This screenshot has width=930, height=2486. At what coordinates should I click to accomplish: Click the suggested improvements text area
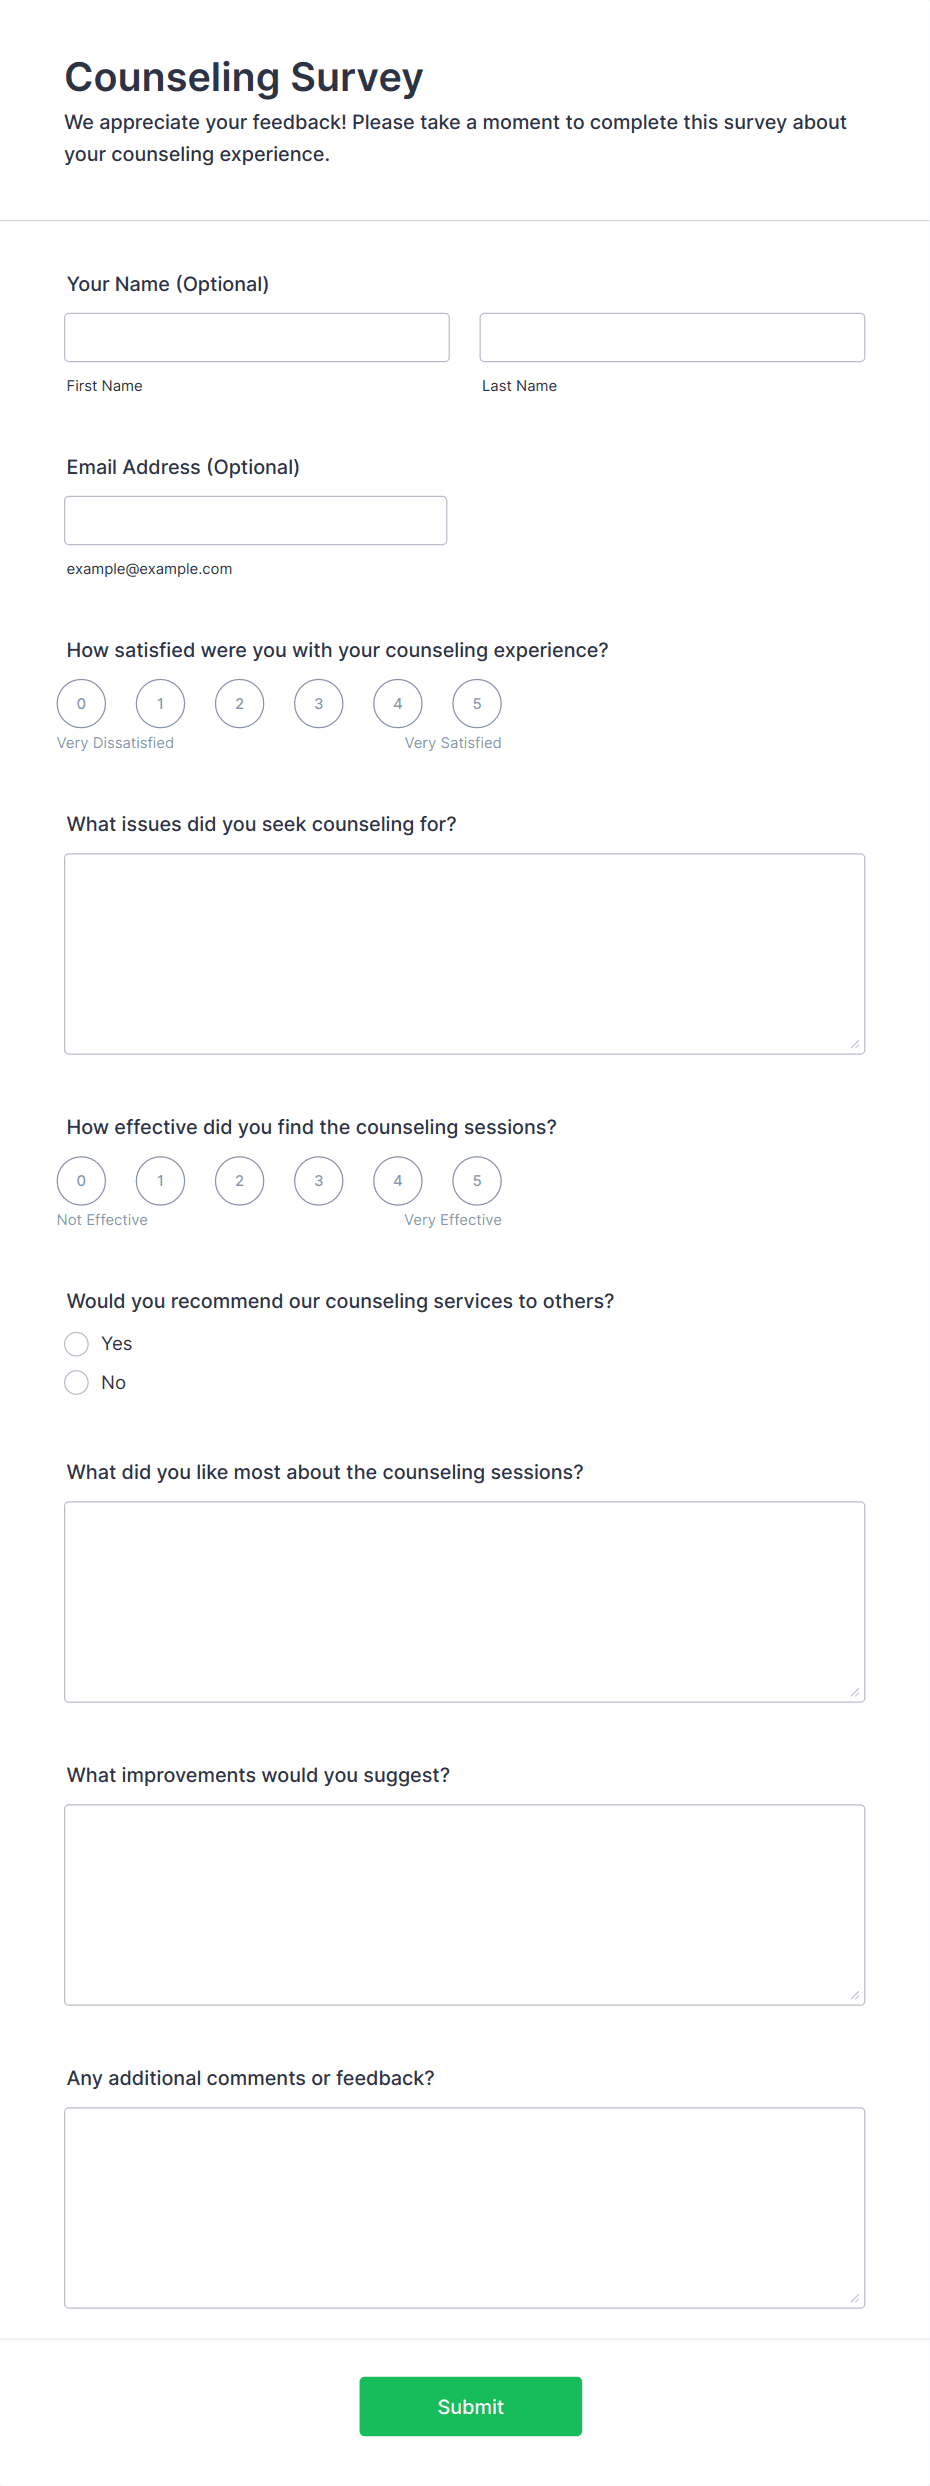point(464,1905)
